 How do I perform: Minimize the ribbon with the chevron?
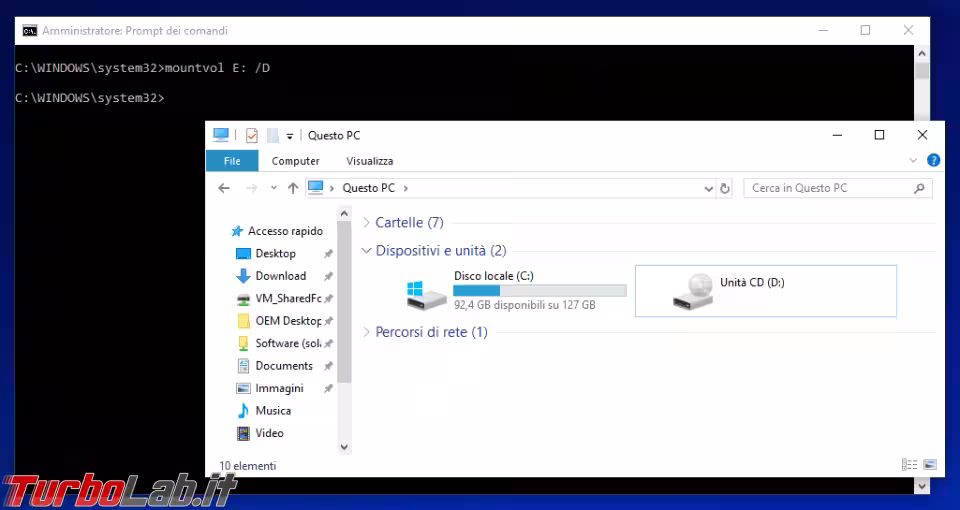[x=913, y=160]
